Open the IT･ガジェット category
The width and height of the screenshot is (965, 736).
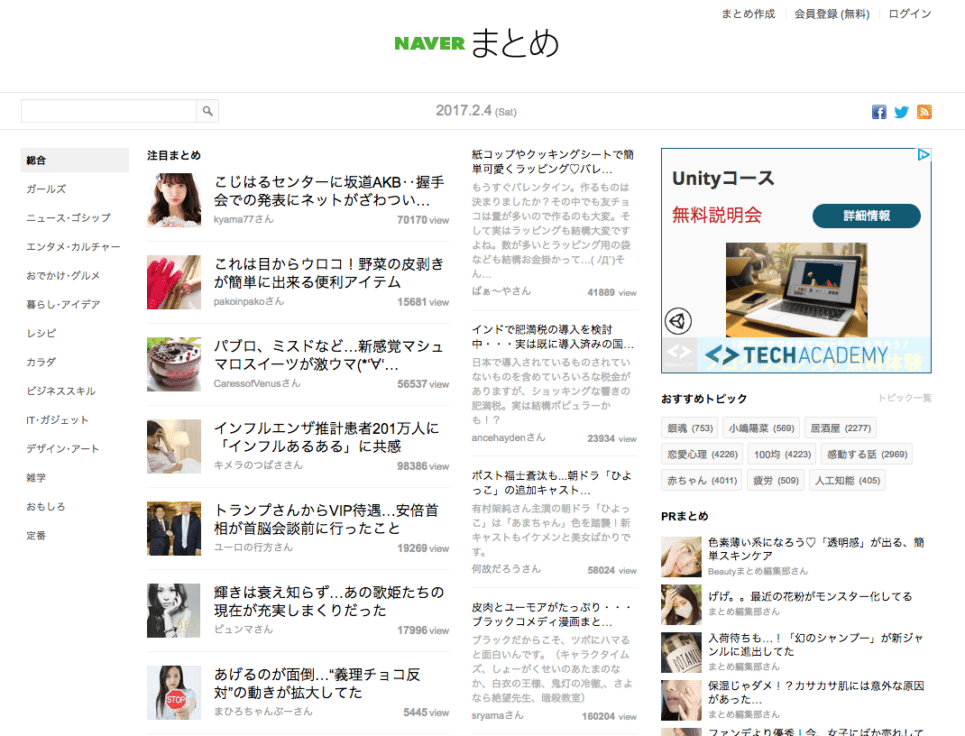[x=57, y=420]
